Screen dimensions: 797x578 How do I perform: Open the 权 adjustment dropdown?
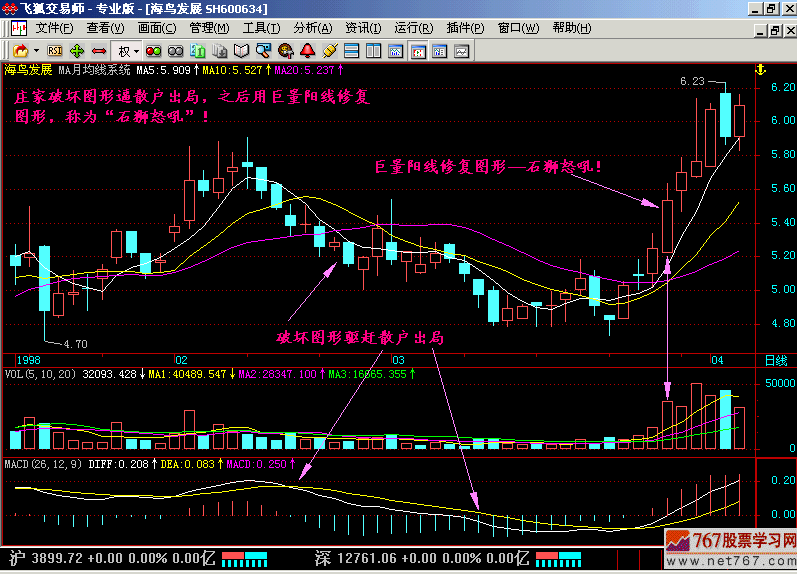130,50
